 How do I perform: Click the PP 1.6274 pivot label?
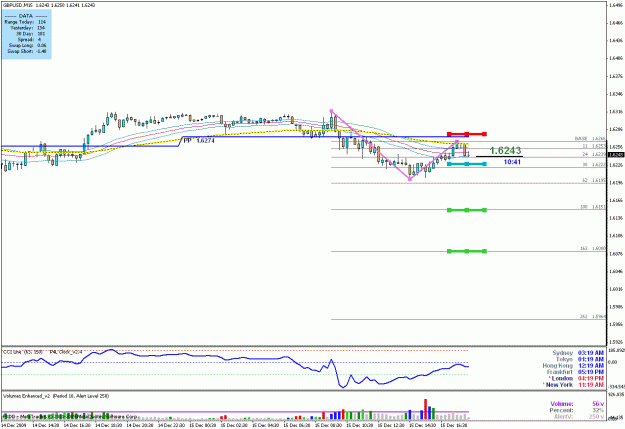199,141
